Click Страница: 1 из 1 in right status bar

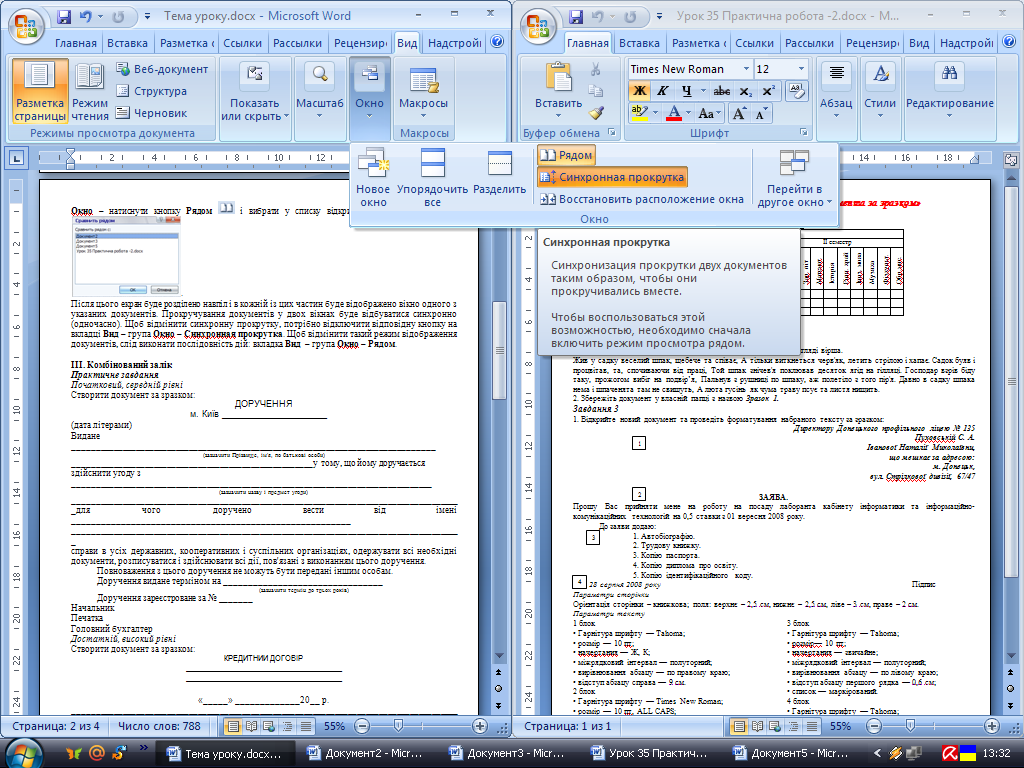point(568,726)
